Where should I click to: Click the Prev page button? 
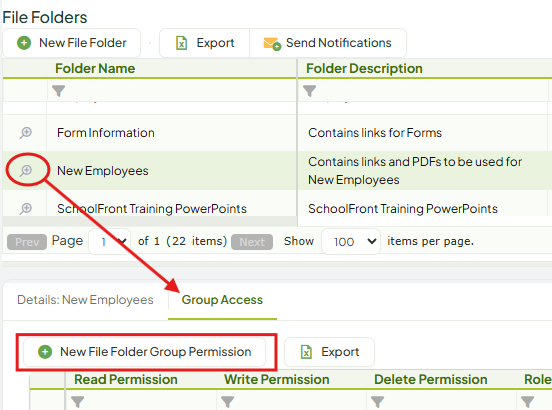point(27,242)
